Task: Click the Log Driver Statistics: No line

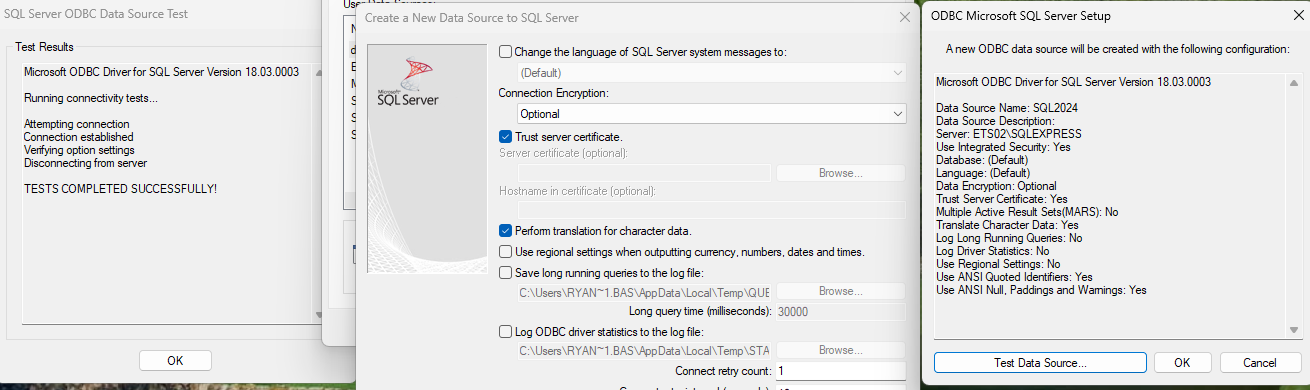Action: click(992, 251)
